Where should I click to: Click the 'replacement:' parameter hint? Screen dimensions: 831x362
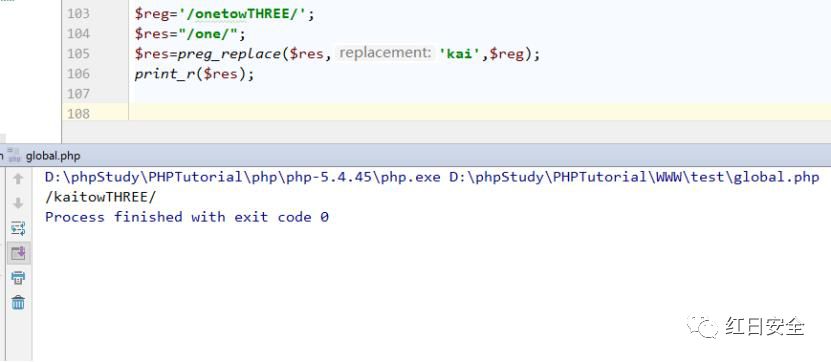[385, 53]
